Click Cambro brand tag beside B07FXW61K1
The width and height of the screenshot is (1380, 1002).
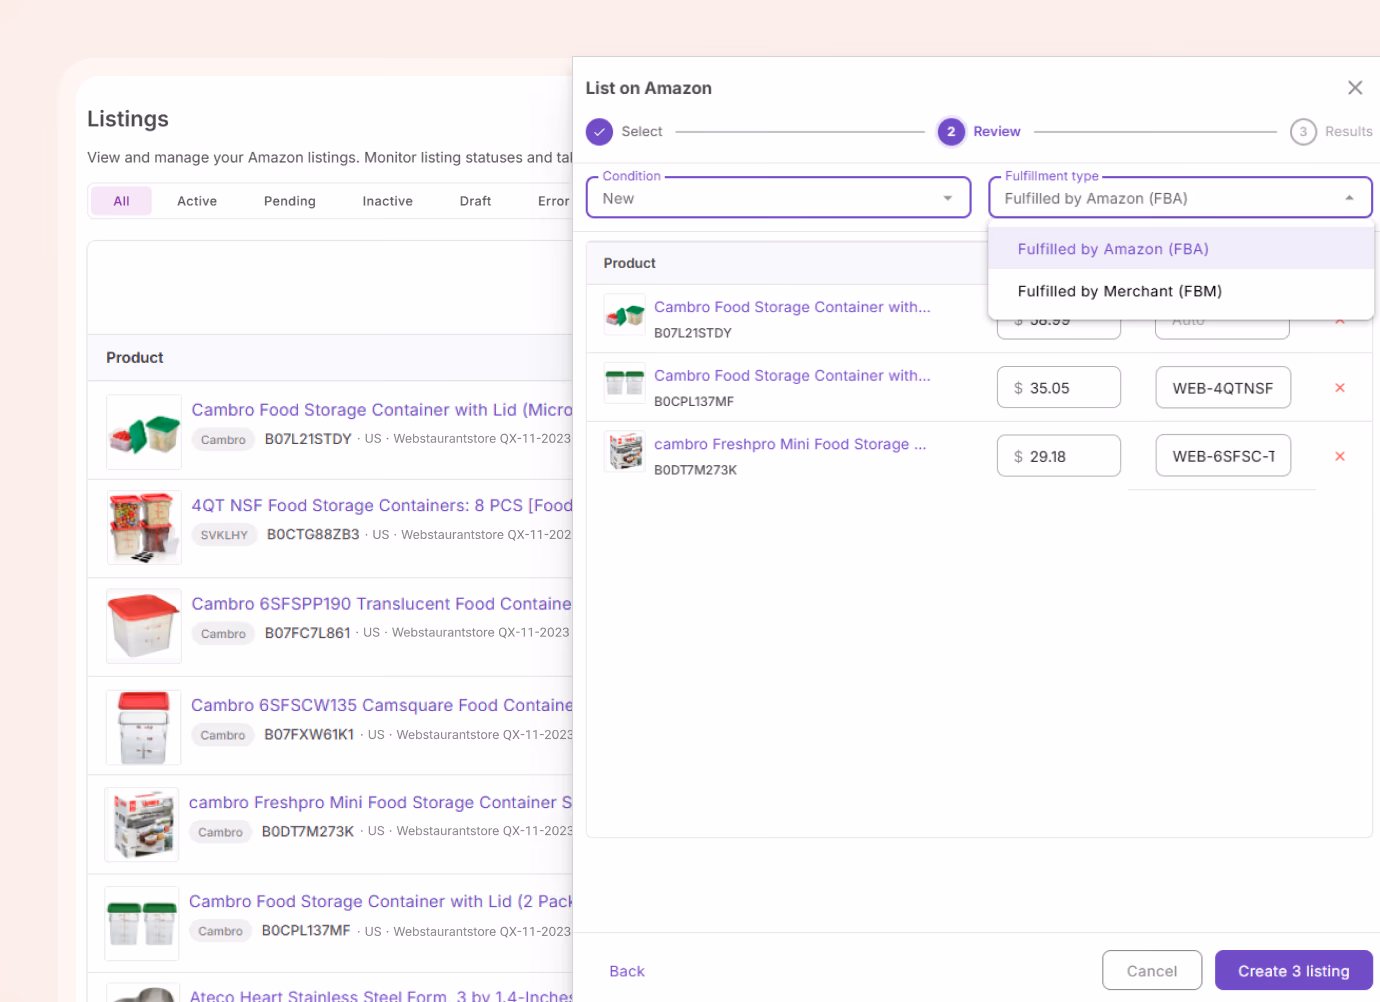[x=223, y=736]
